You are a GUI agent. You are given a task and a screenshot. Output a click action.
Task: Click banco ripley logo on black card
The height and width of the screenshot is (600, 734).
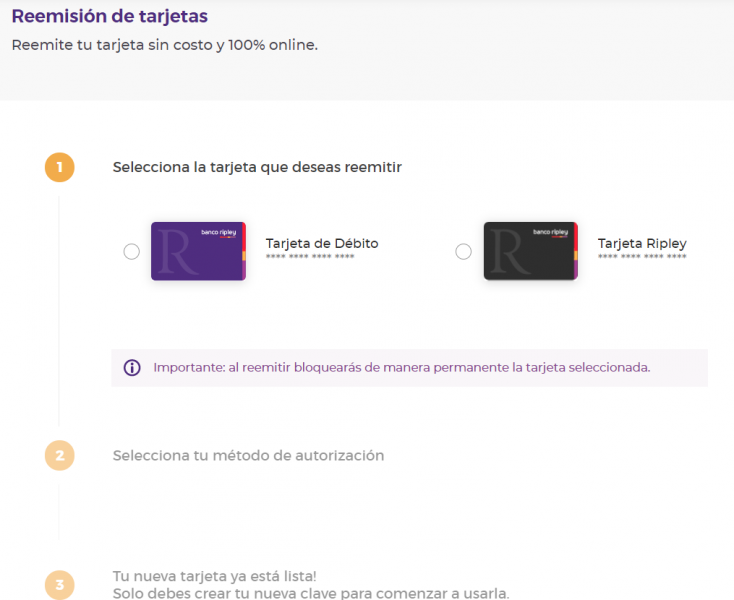[x=550, y=231]
